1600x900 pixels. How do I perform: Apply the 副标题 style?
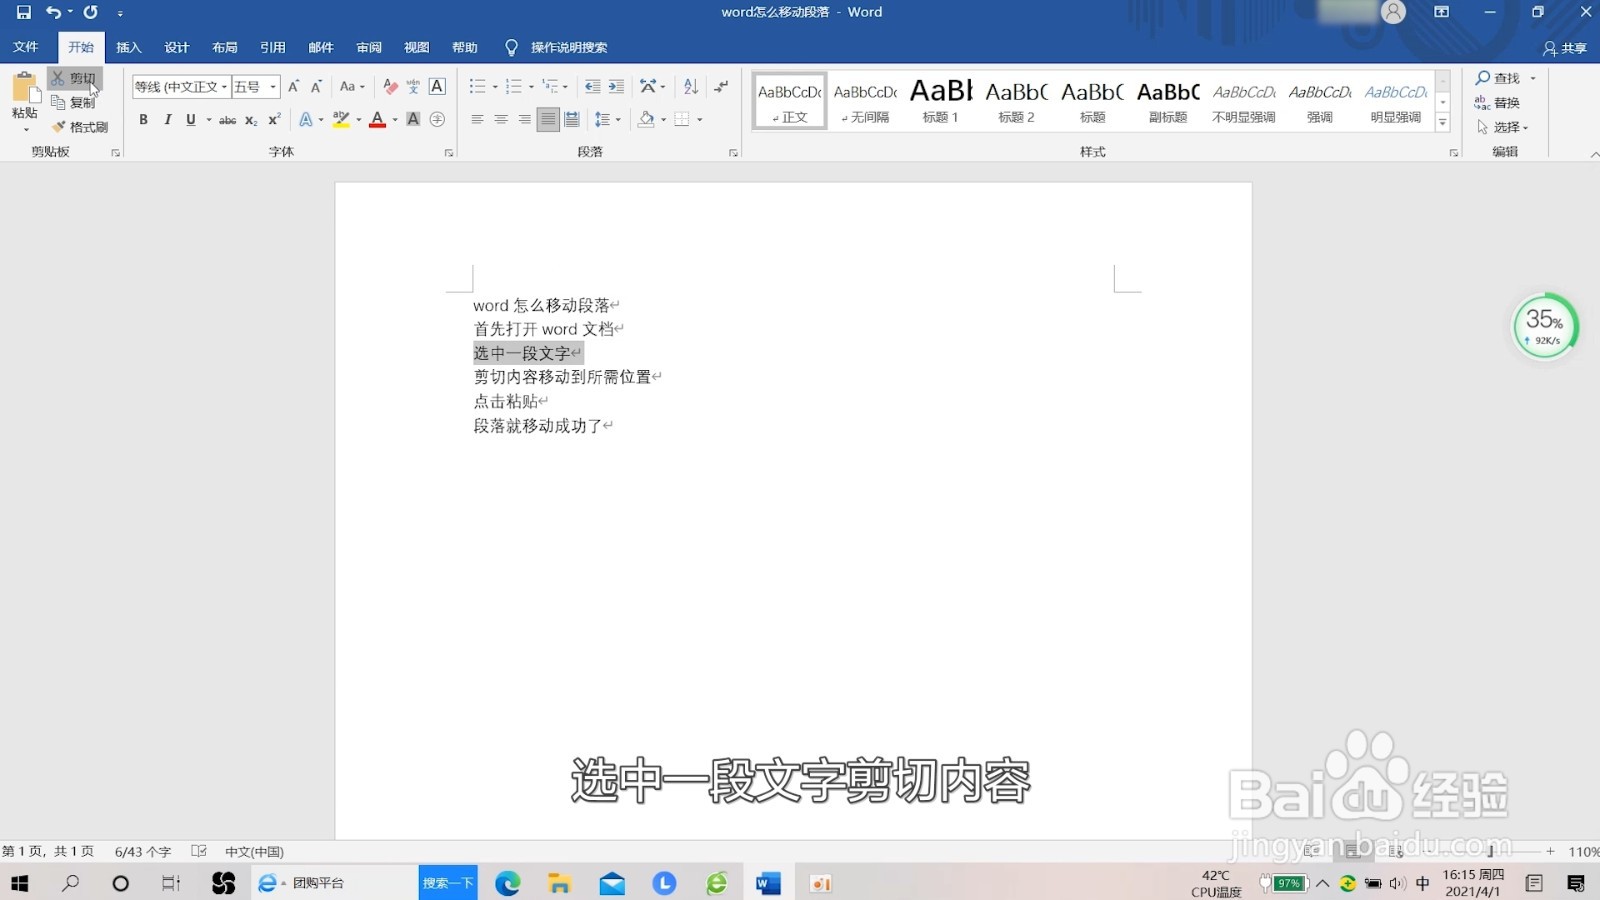click(x=1168, y=100)
